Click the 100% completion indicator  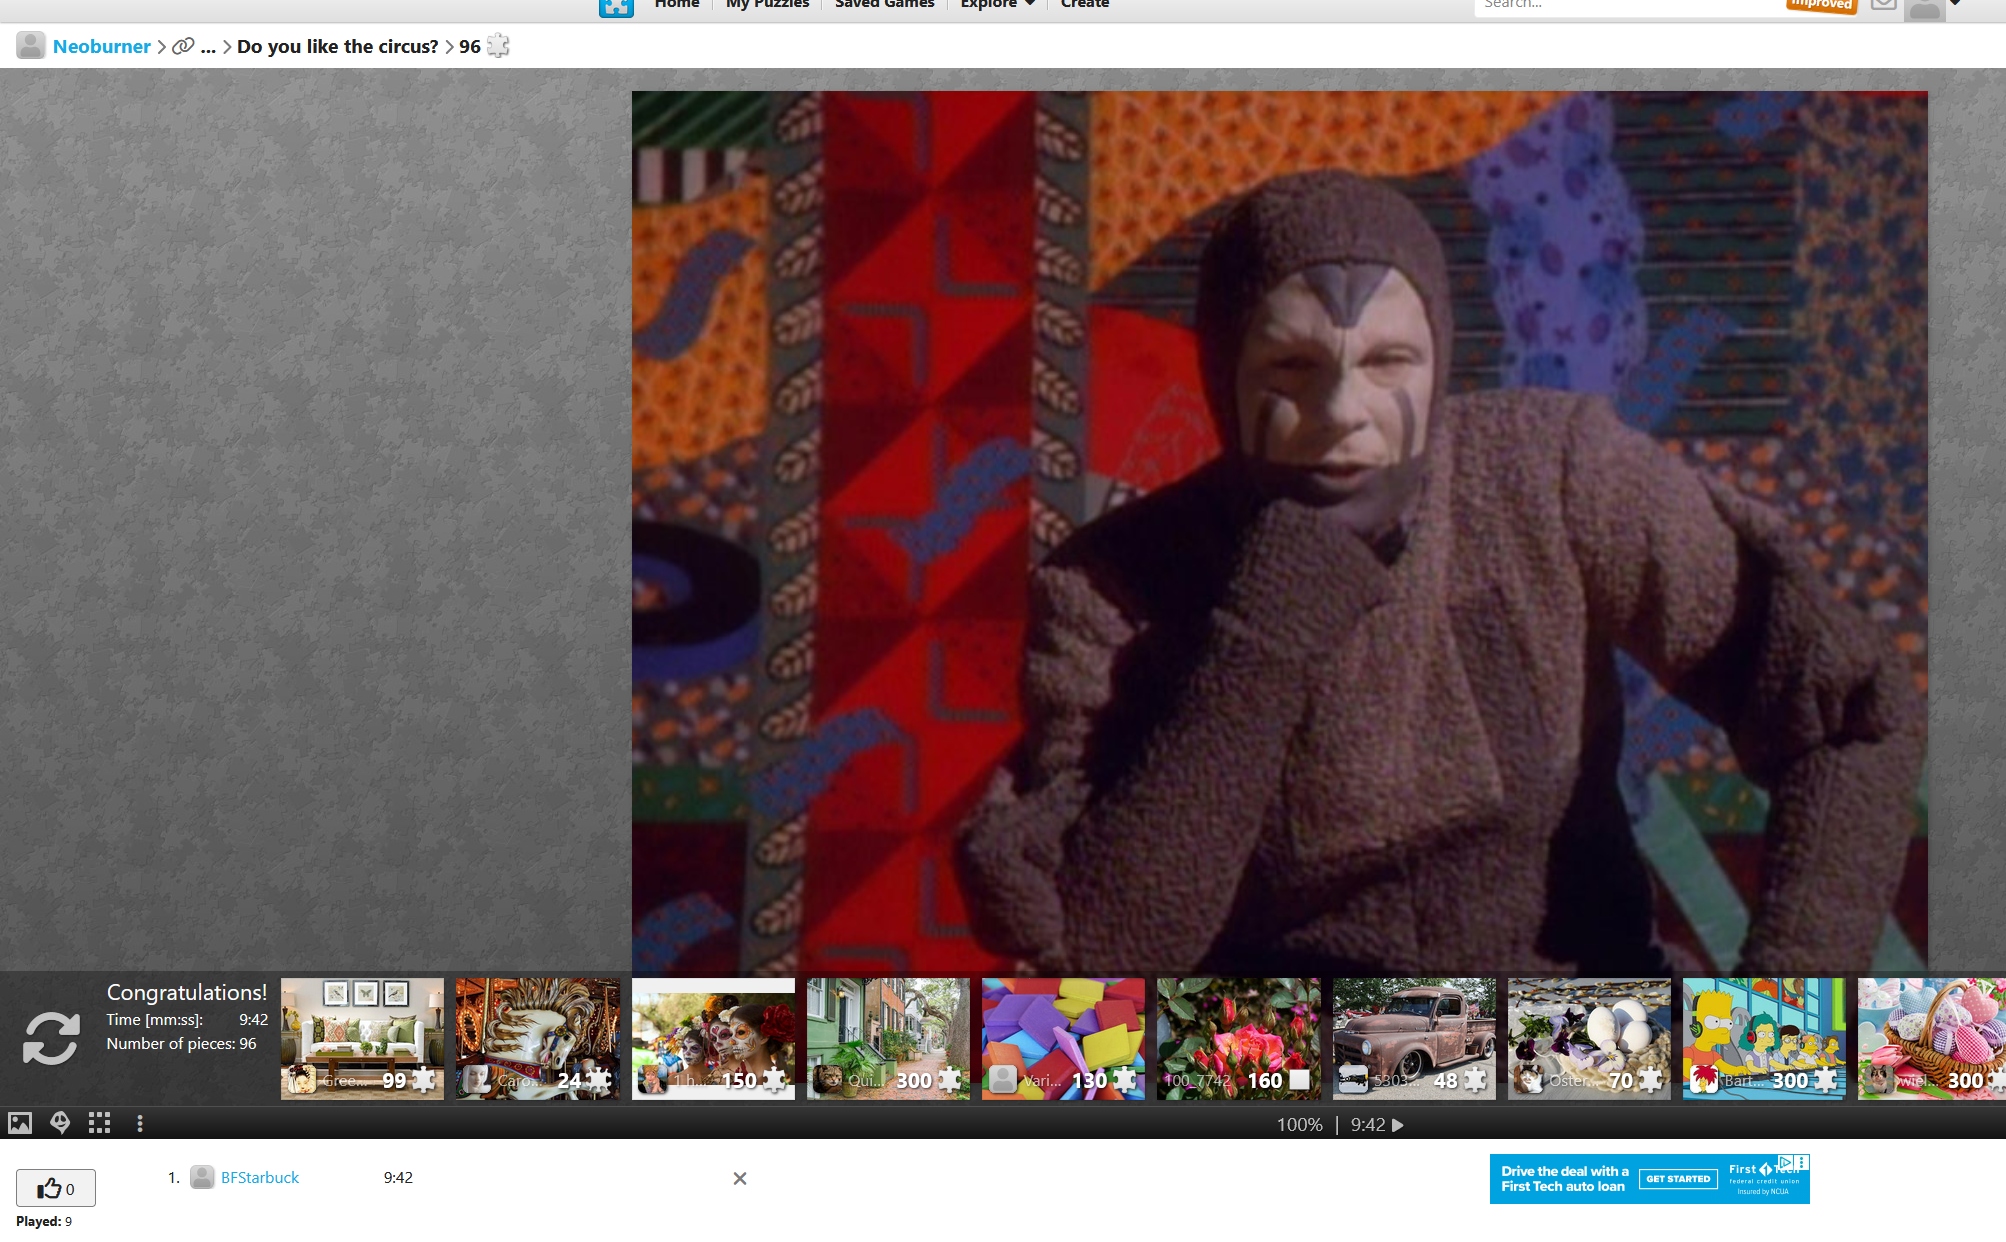point(1299,1125)
